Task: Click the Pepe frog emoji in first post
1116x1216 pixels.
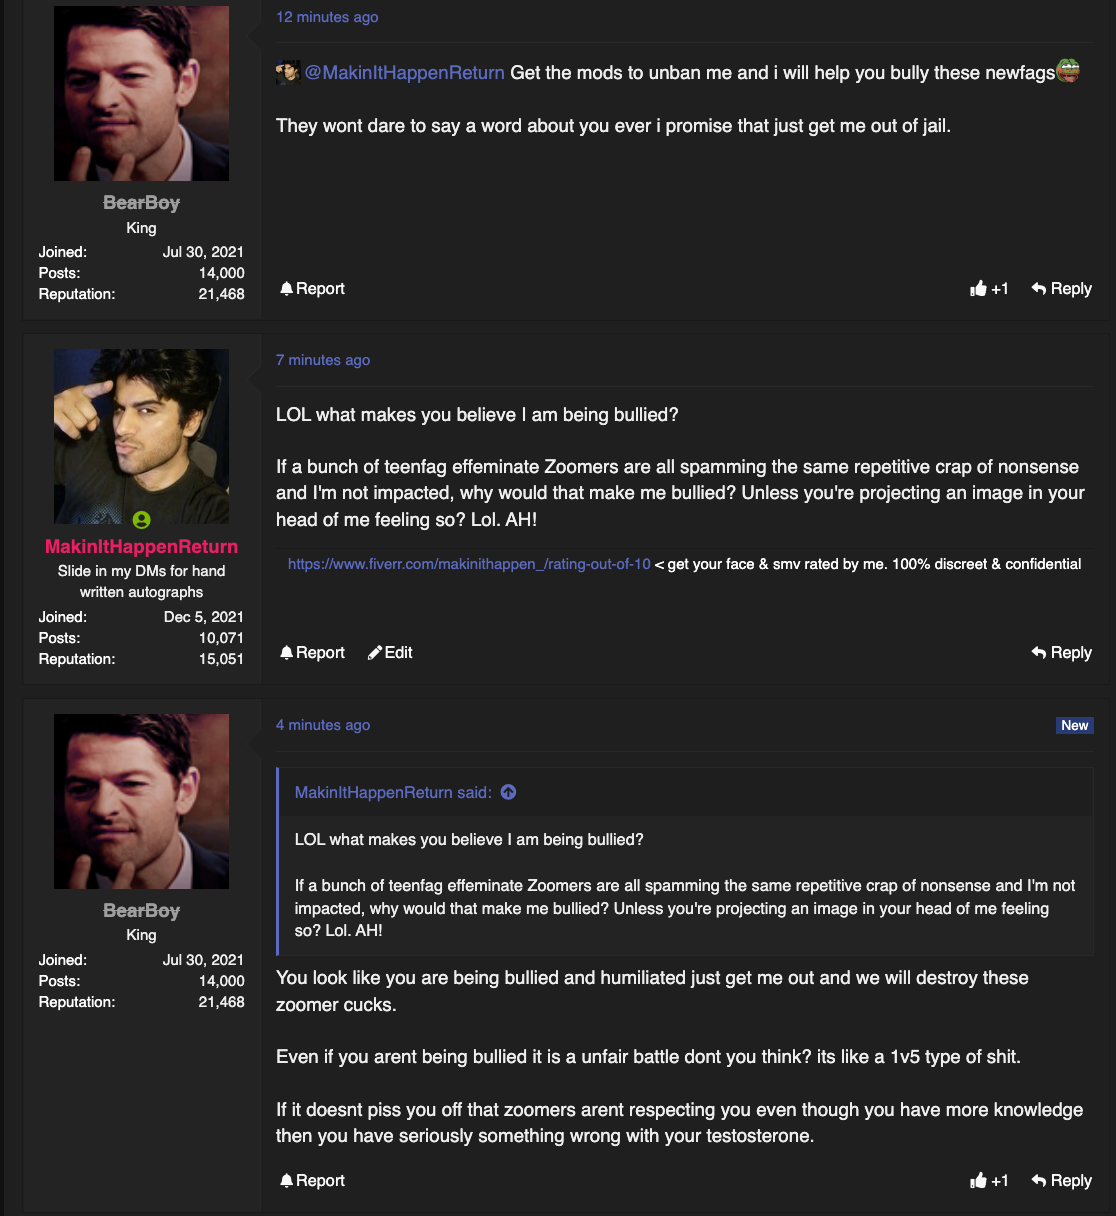Action: click(1068, 71)
